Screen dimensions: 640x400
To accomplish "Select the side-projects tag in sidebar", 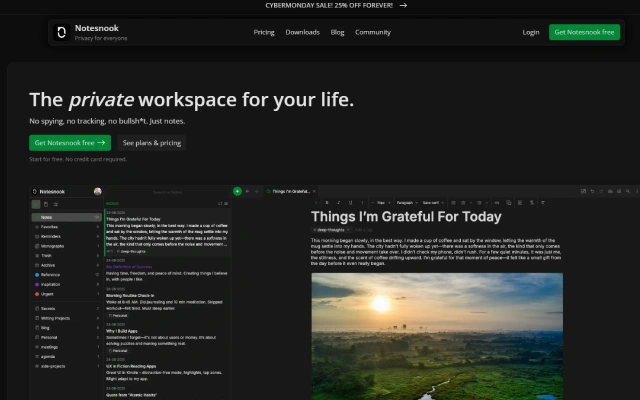I will pos(66,366).
